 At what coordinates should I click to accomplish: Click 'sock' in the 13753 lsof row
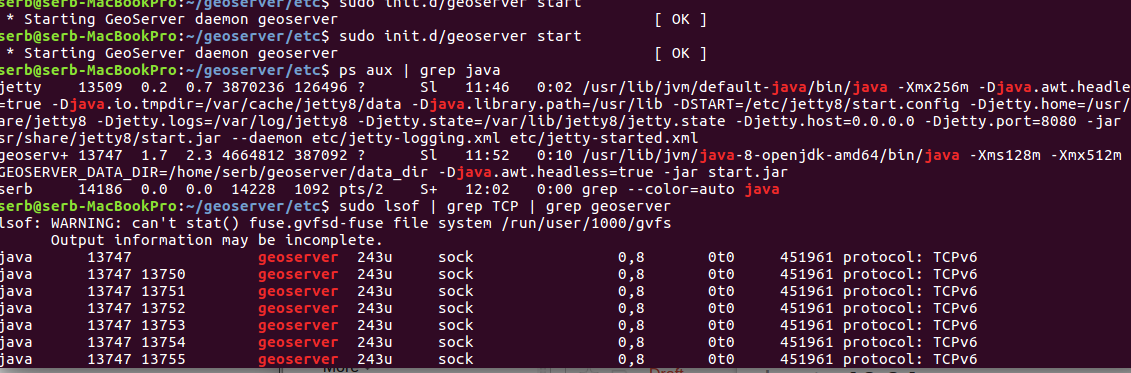point(456,325)
